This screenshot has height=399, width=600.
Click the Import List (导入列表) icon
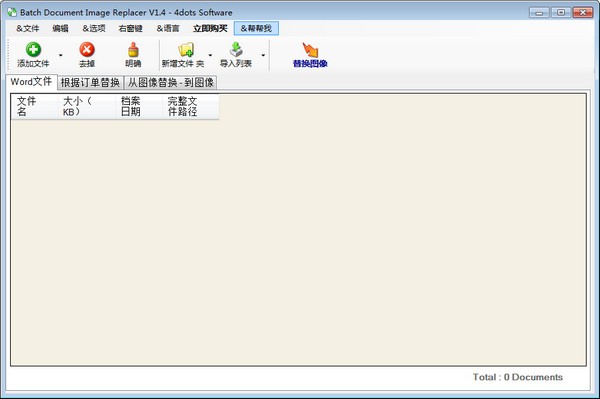tap(236, 49)
